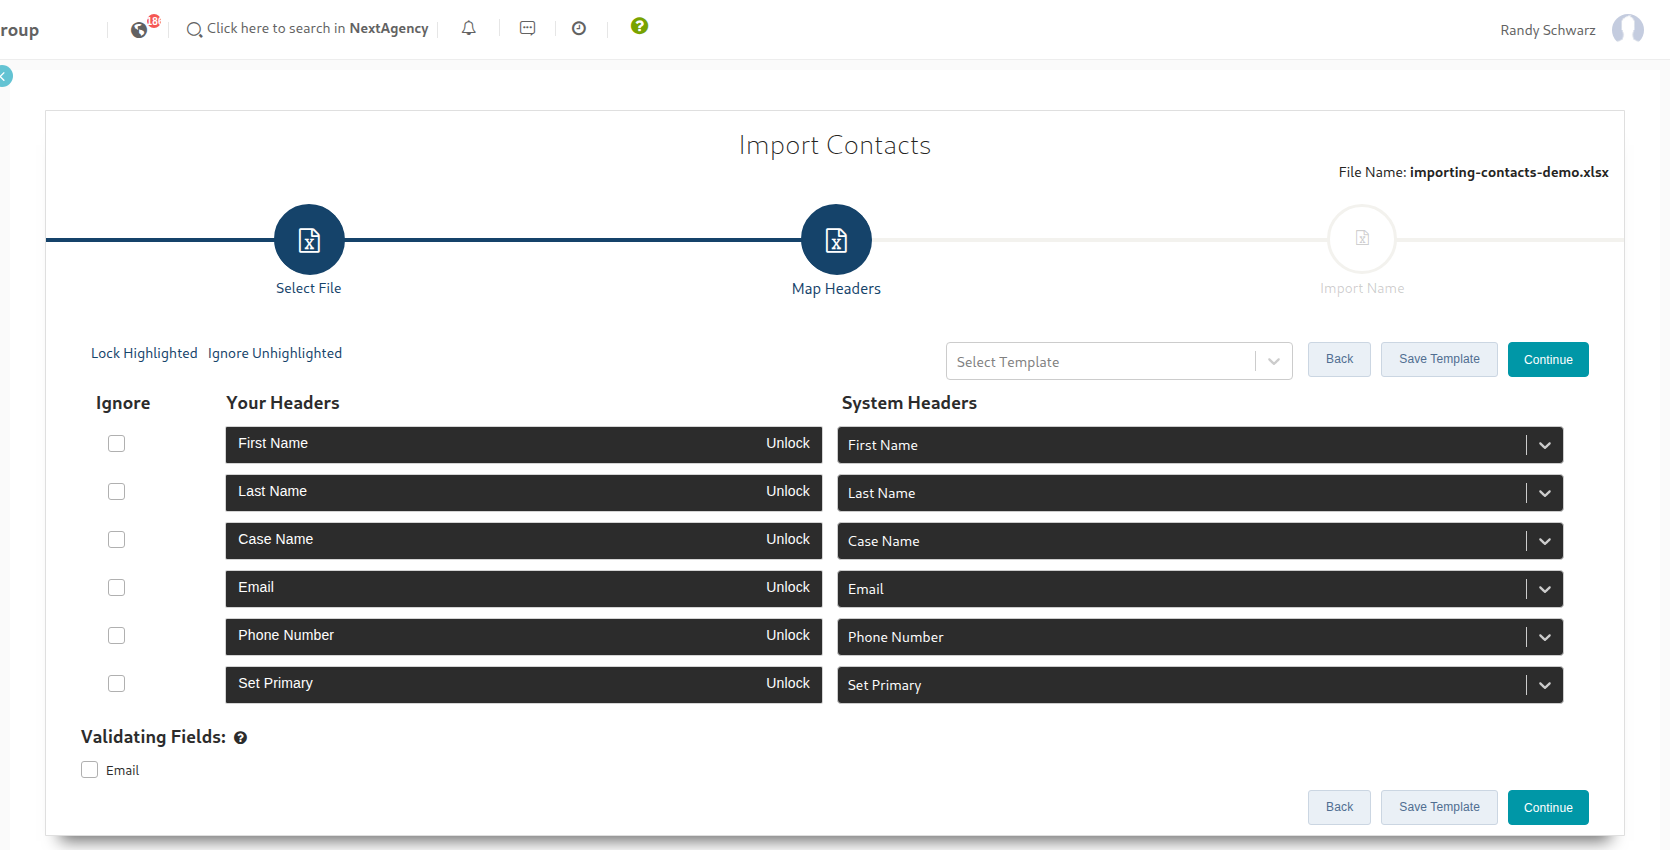Open the Select Template dropdown

click(1119, 361)
